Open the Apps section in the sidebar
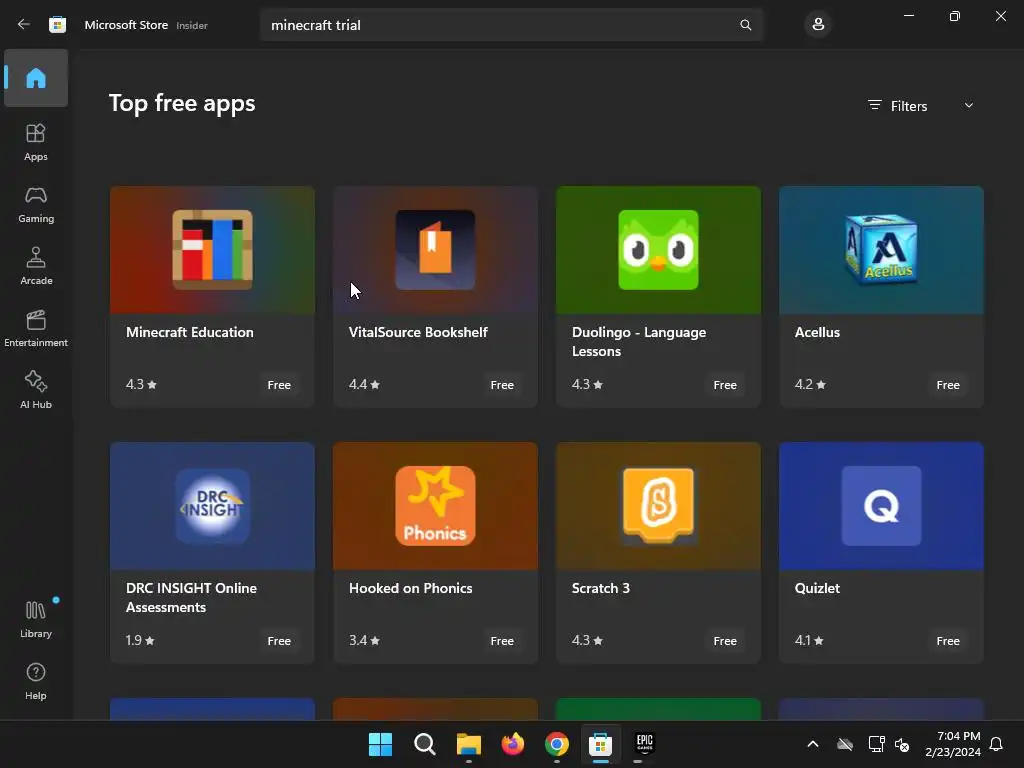The image size is (1024, 768). point(36,142)
